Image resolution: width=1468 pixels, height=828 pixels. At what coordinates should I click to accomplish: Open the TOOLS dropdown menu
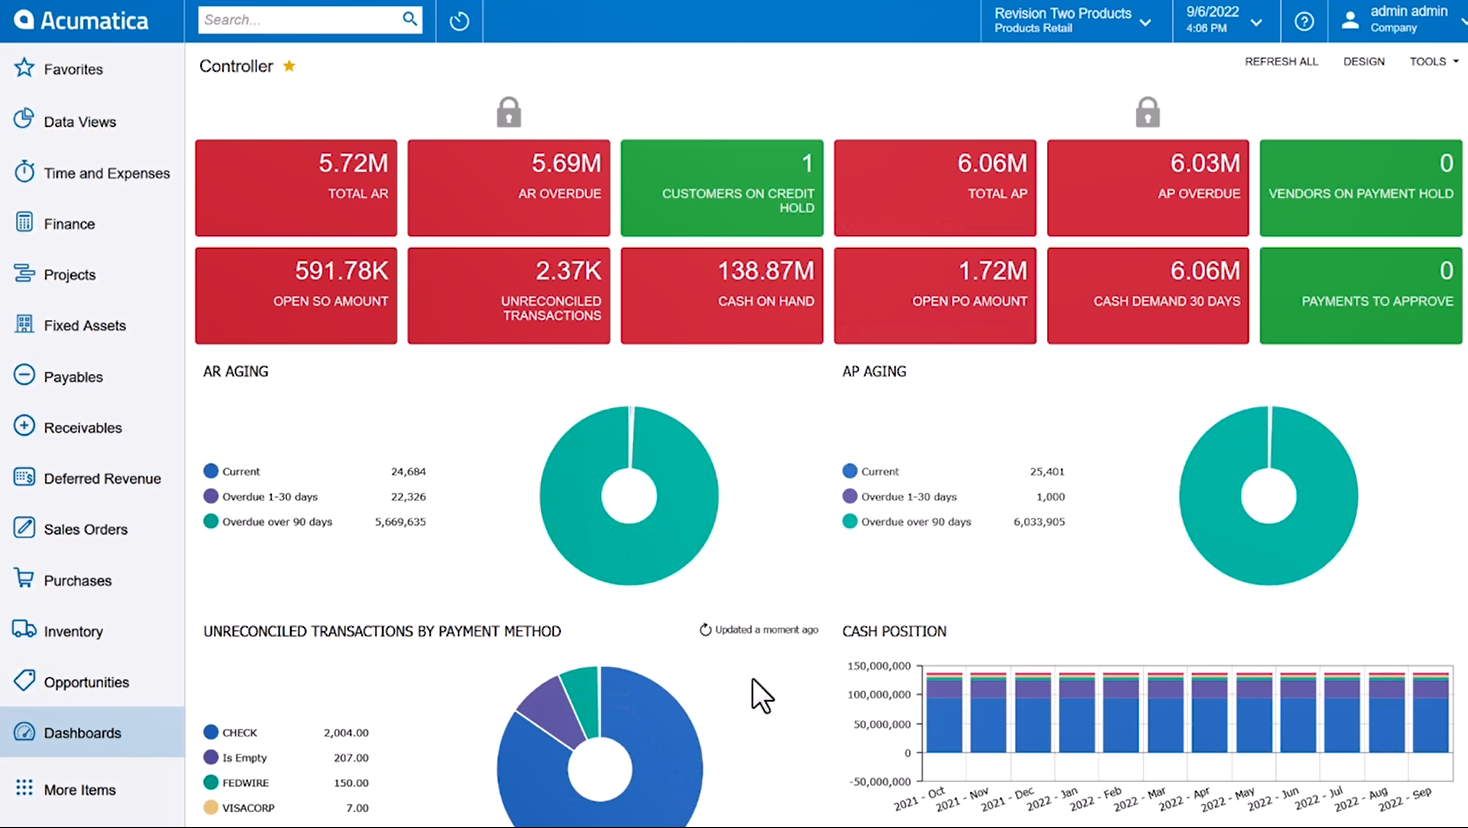1432,61
